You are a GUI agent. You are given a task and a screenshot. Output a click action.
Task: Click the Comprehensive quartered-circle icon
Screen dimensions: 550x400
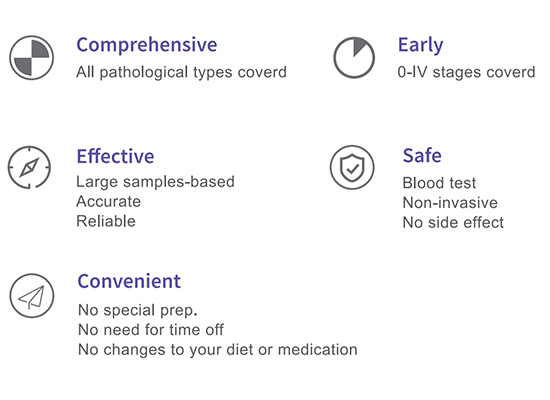point(32,58)
